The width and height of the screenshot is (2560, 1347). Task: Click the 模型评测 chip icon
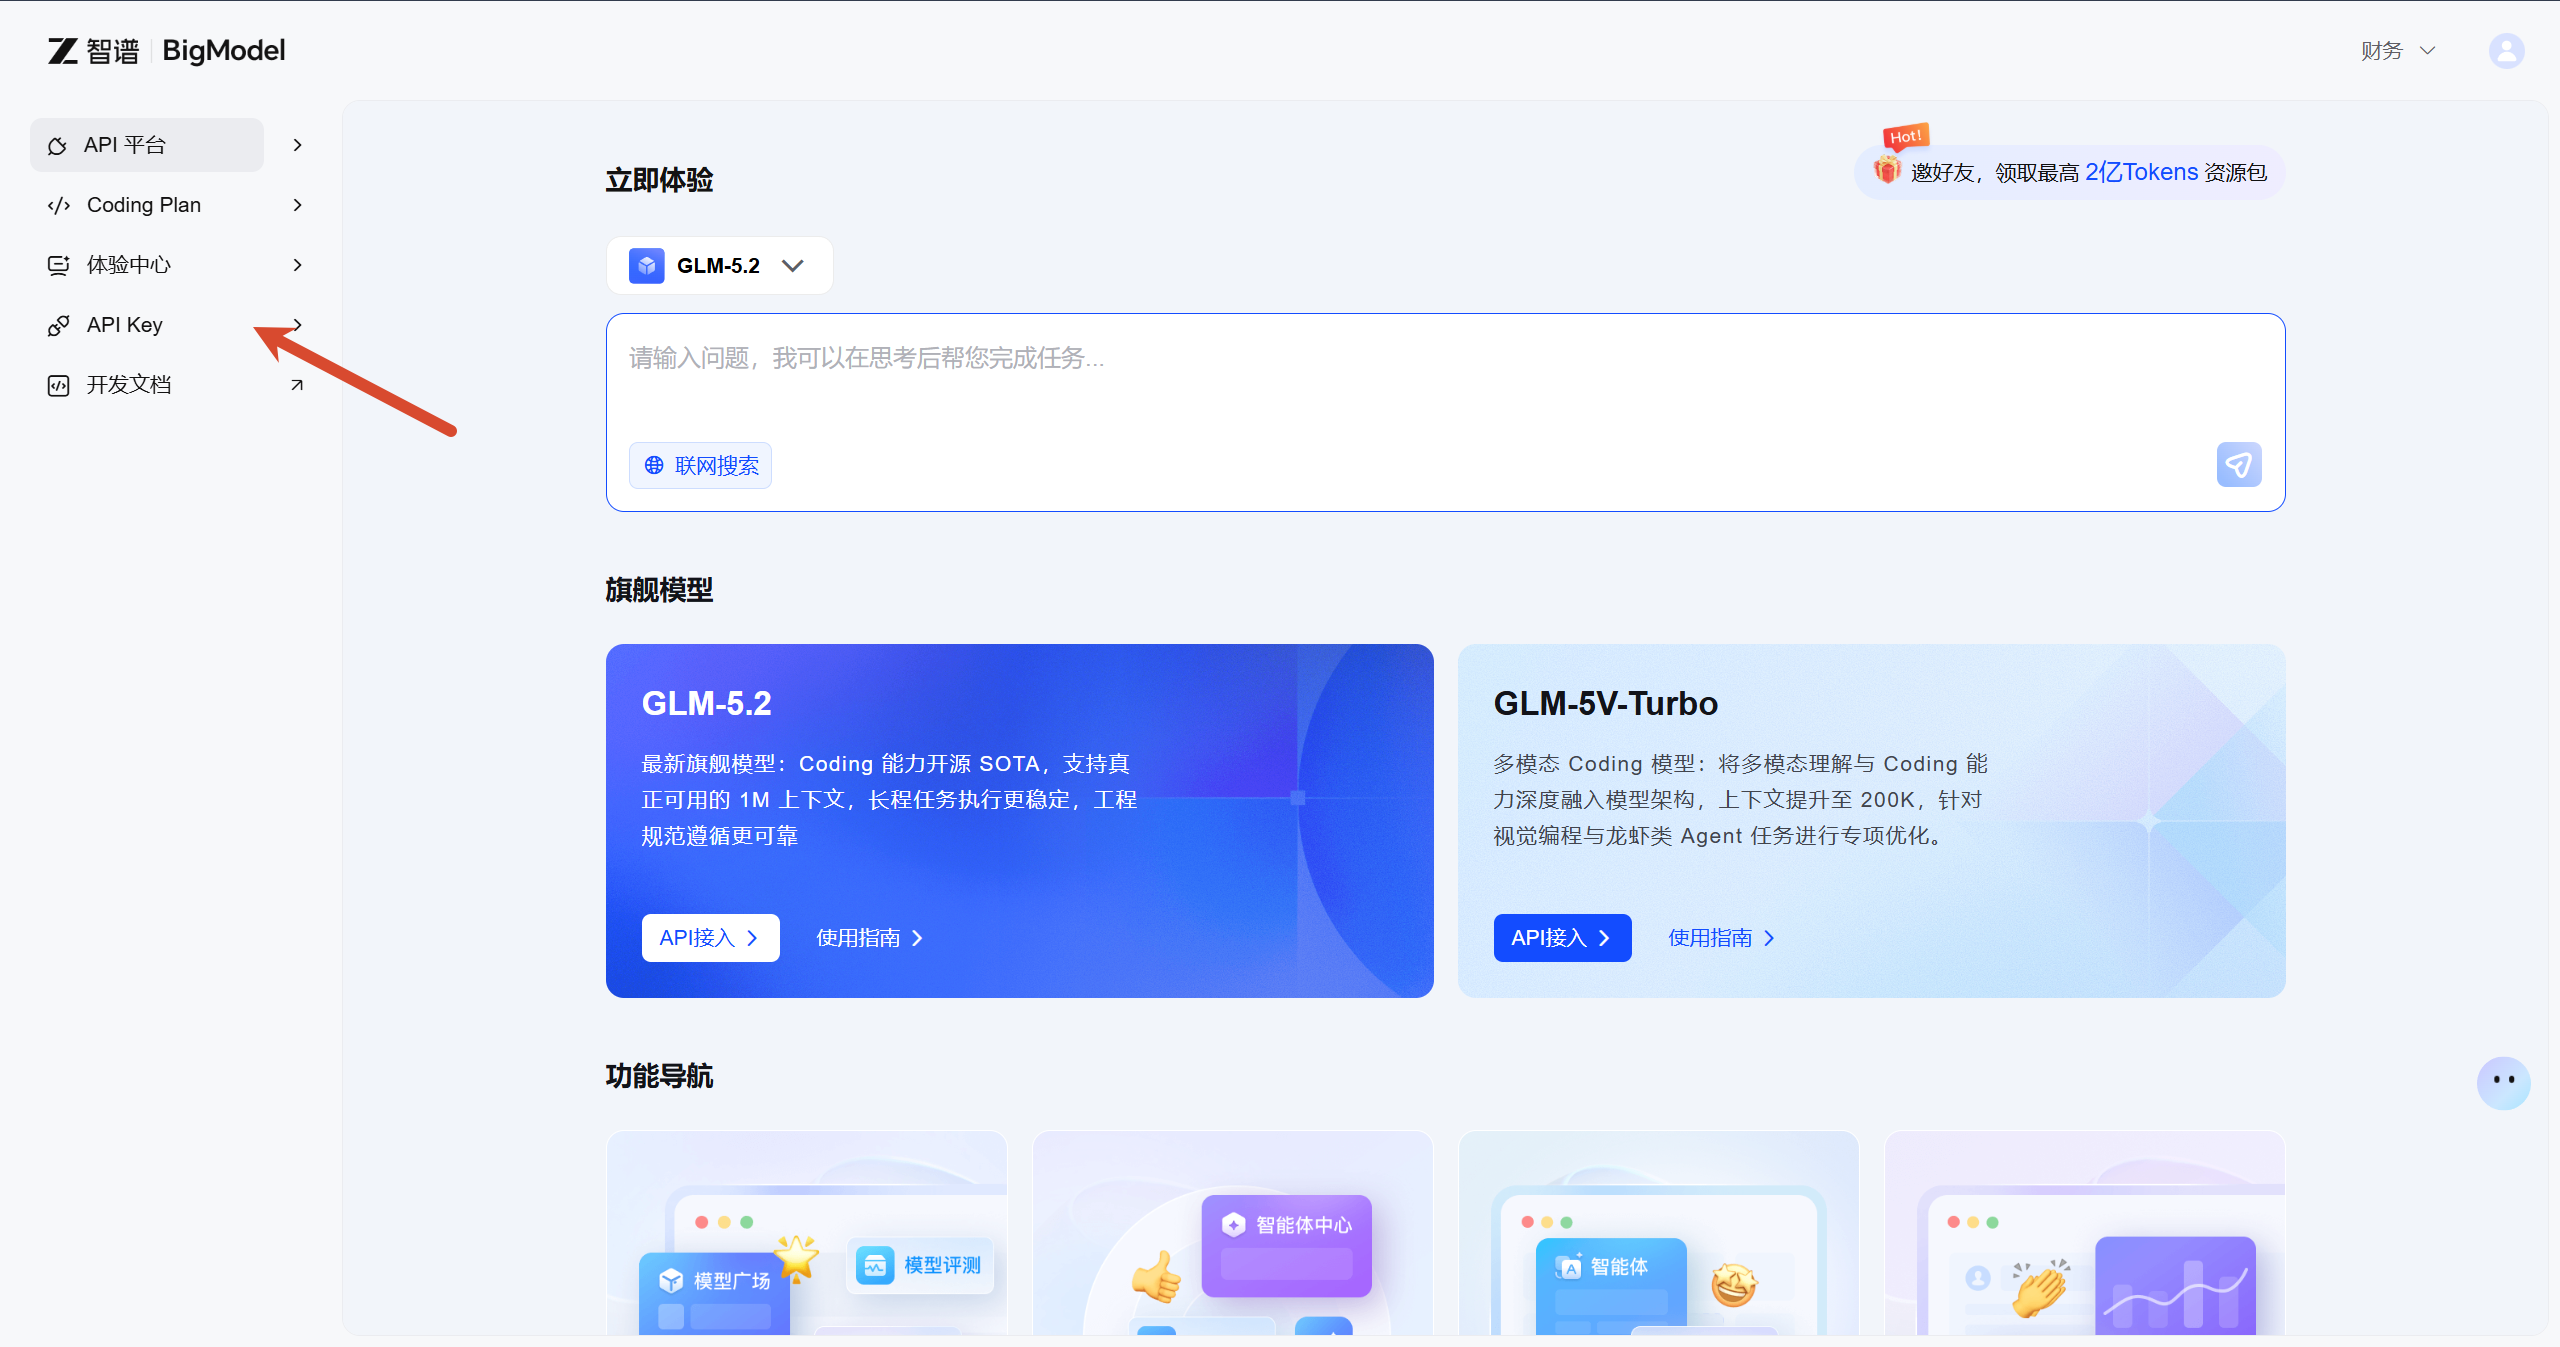point(875,1265)
